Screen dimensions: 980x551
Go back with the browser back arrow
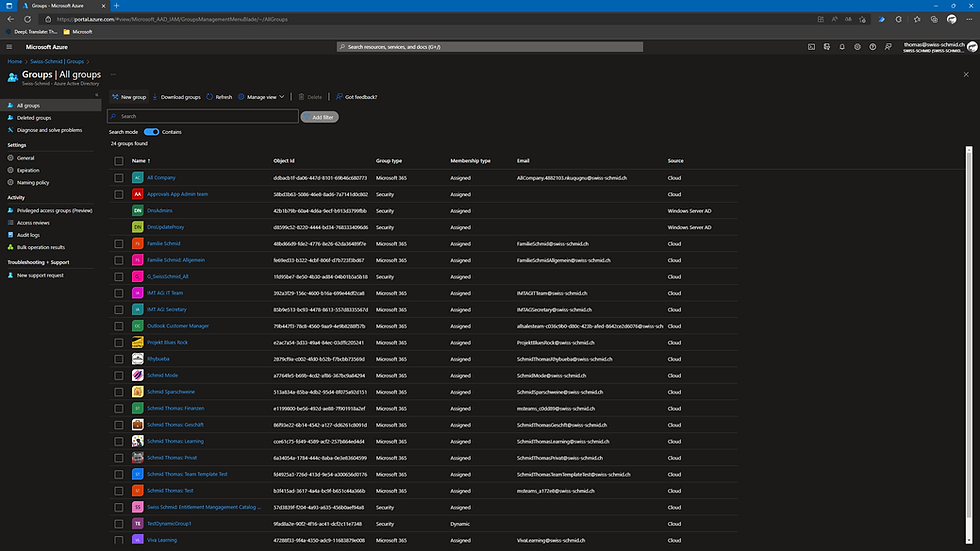pos(11,19)
